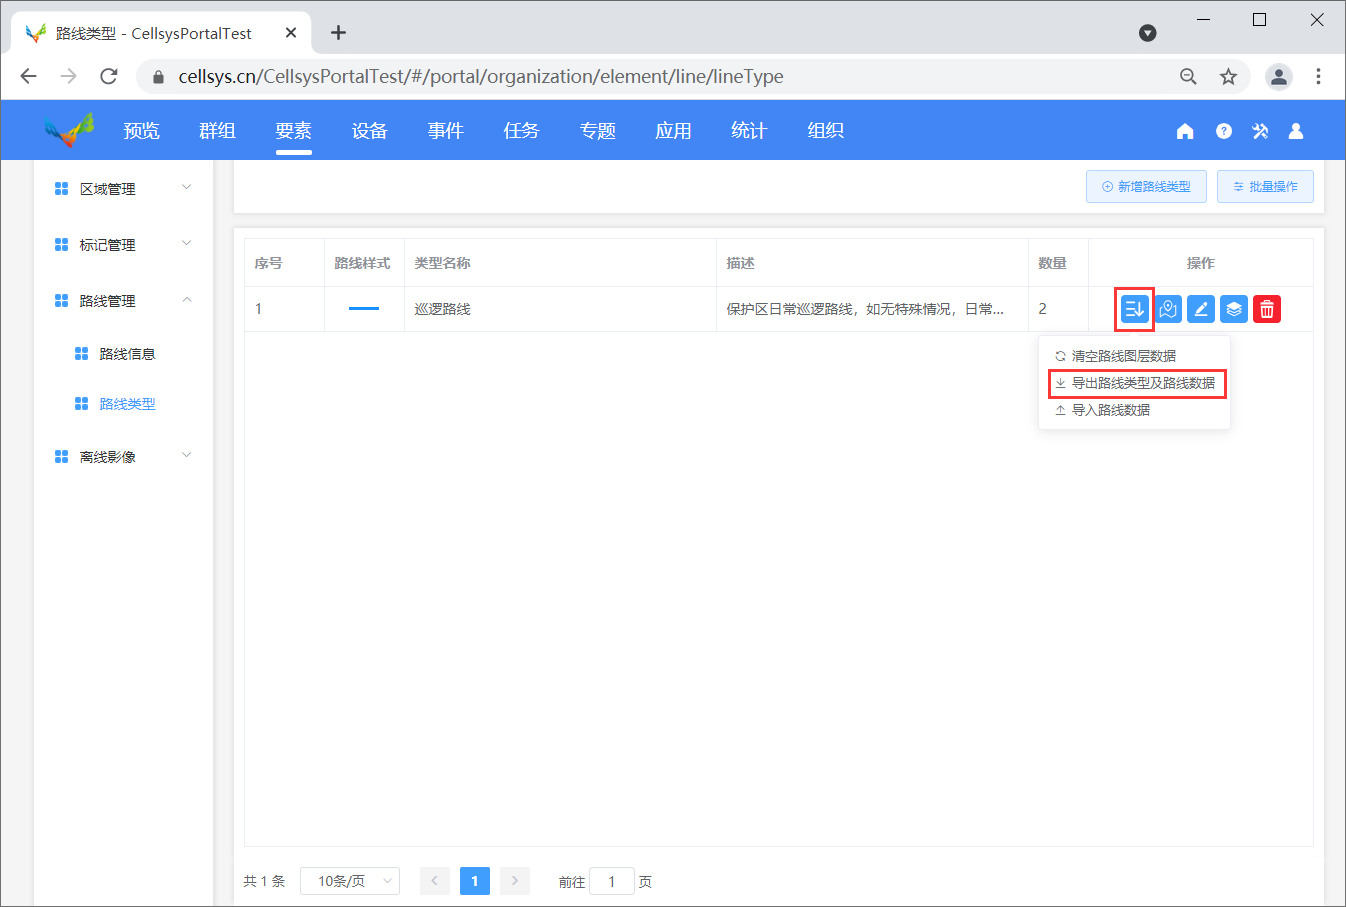Delete the 巡逻路线 row with trash icon

point(1267,309)
